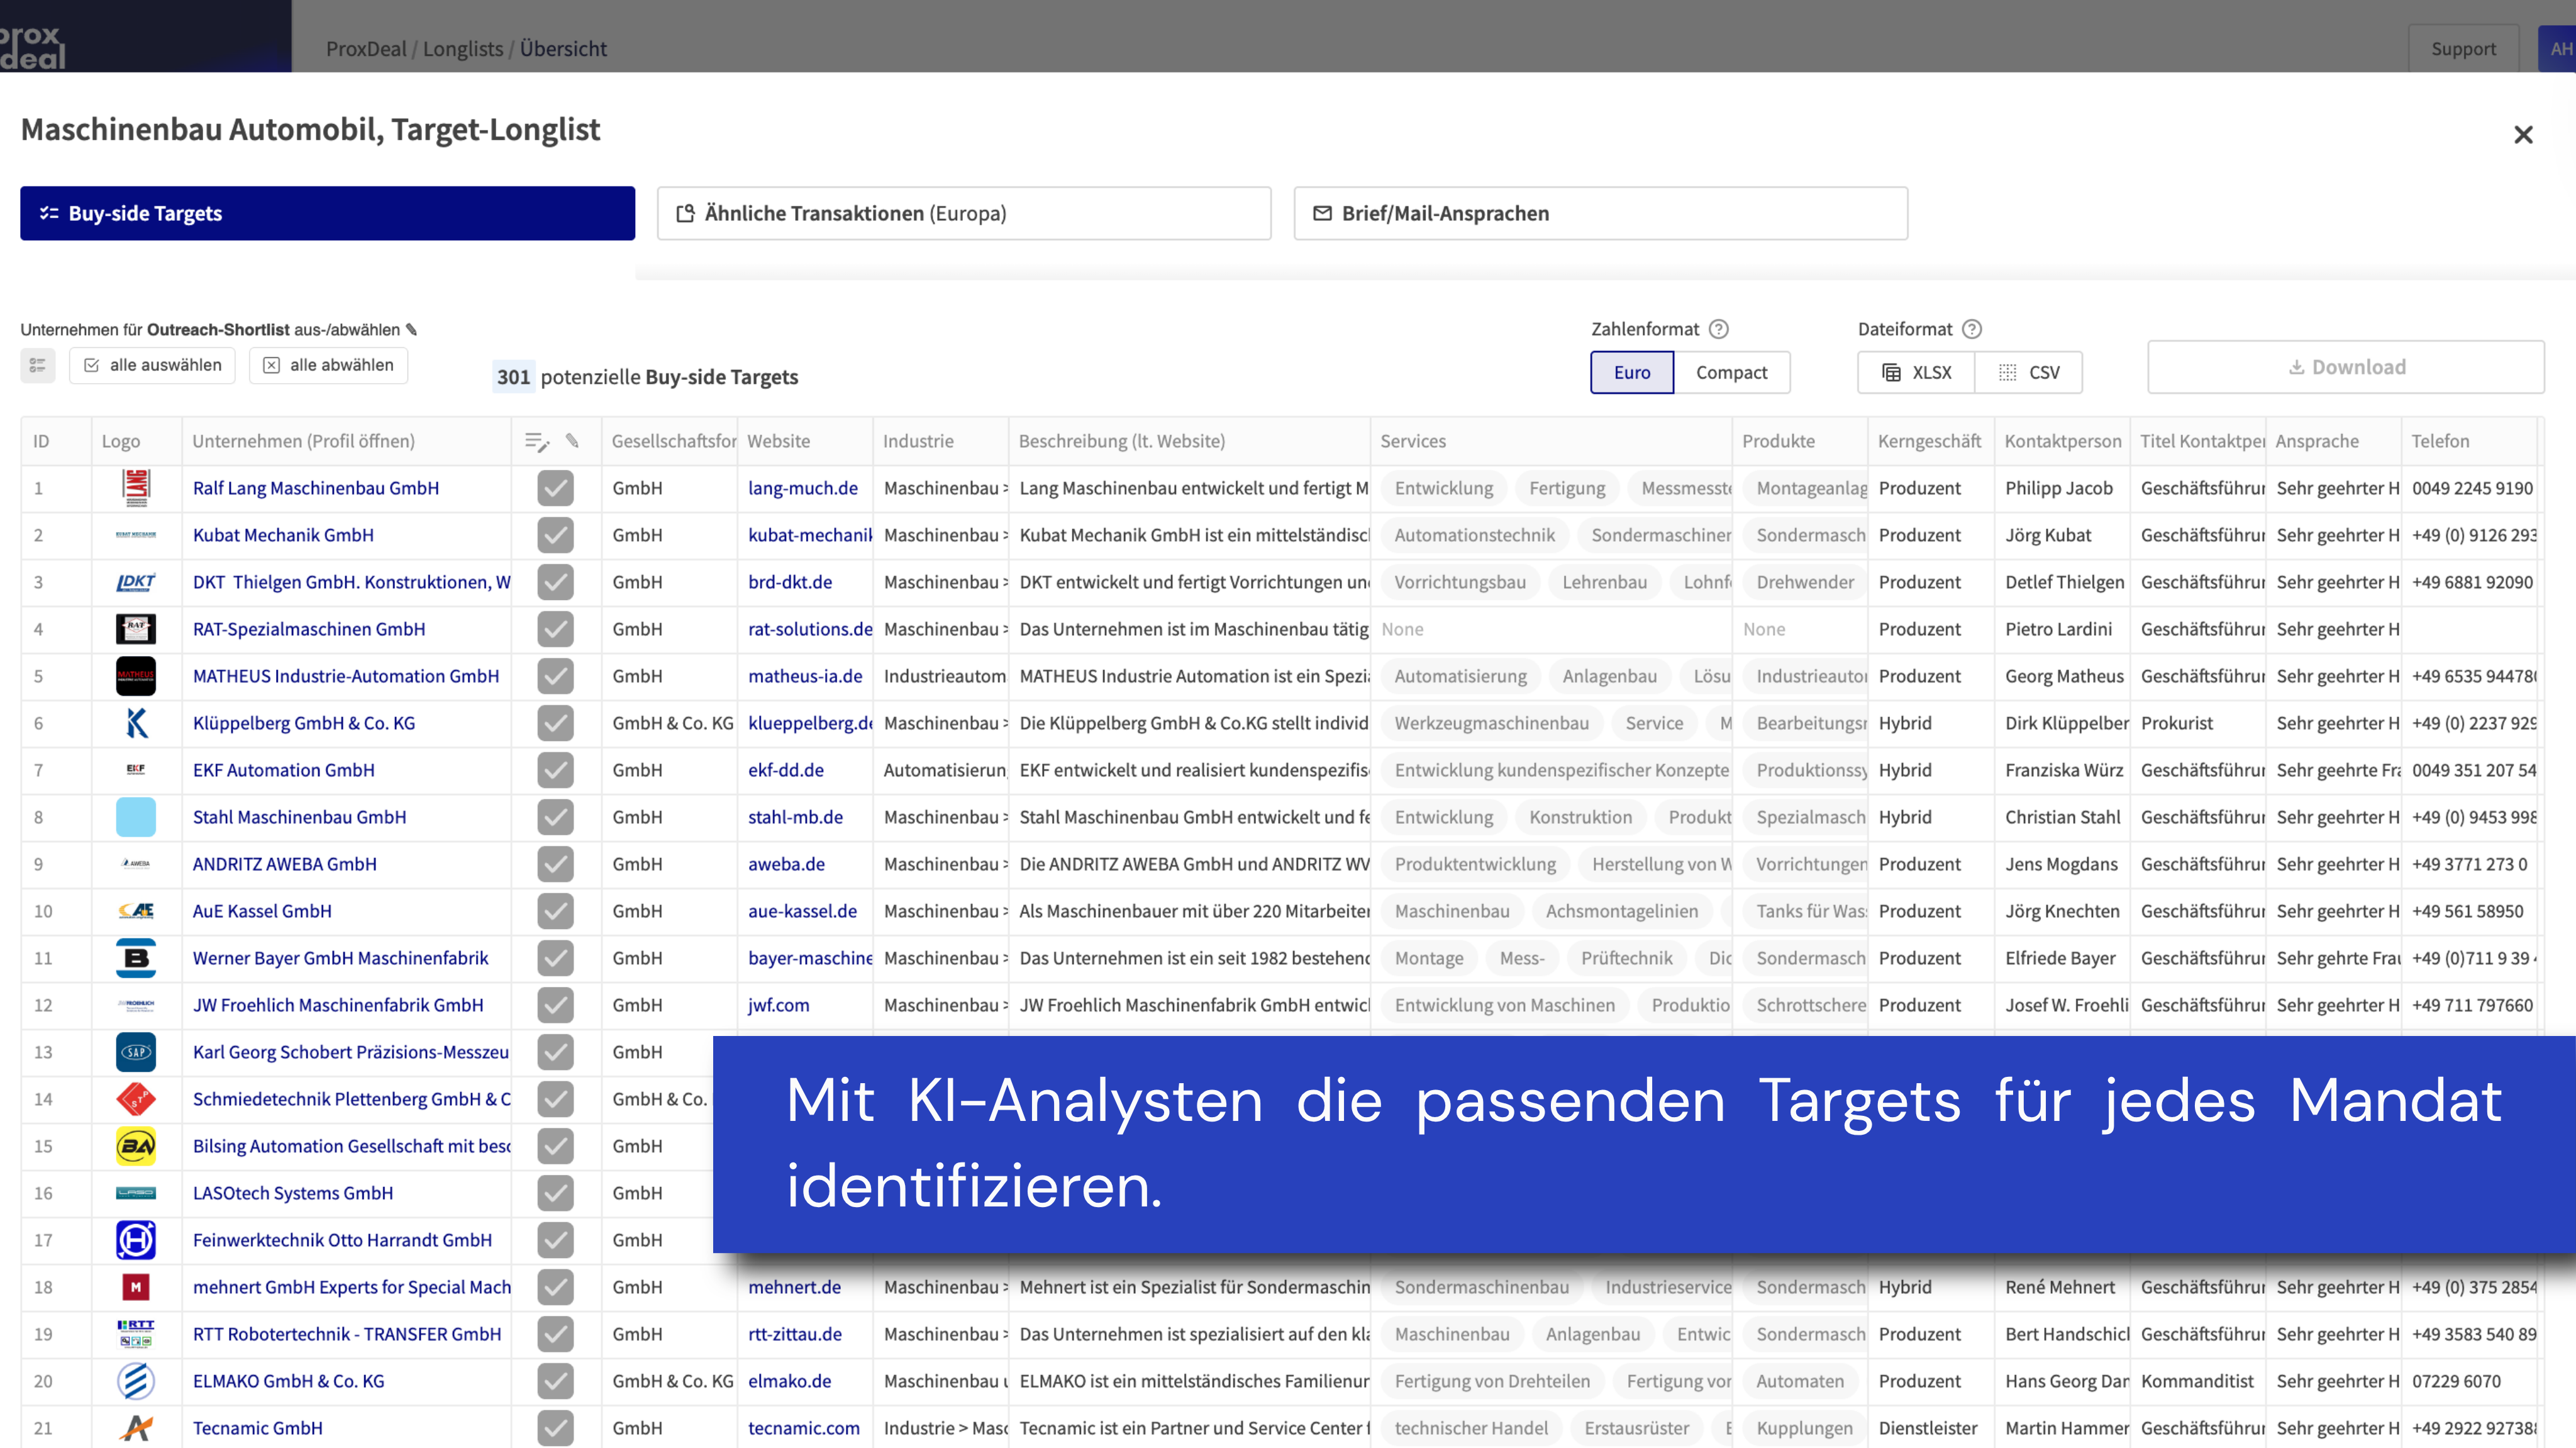Select Compact number format
Image resolution: width=2576 pixels, height=1448 pixels.
(1731, 372)
